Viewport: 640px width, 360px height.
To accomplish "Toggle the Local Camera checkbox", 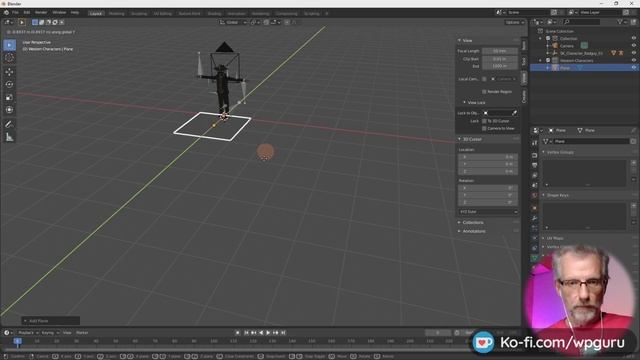I will pyautogui.click(x=484, y=79).
